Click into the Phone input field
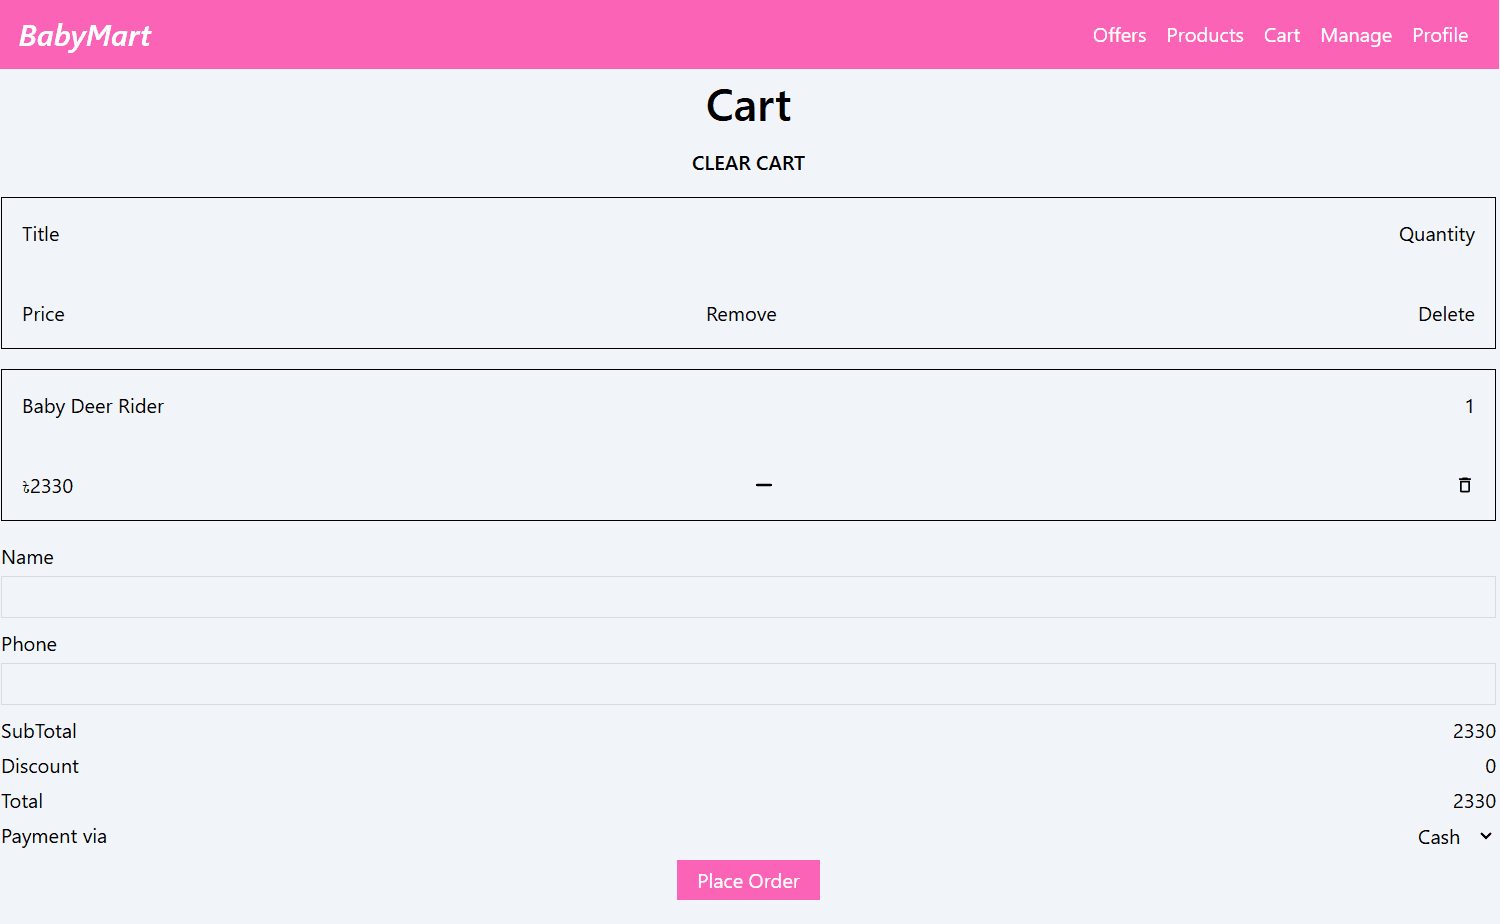1500x924 pixels. [748, 684]
